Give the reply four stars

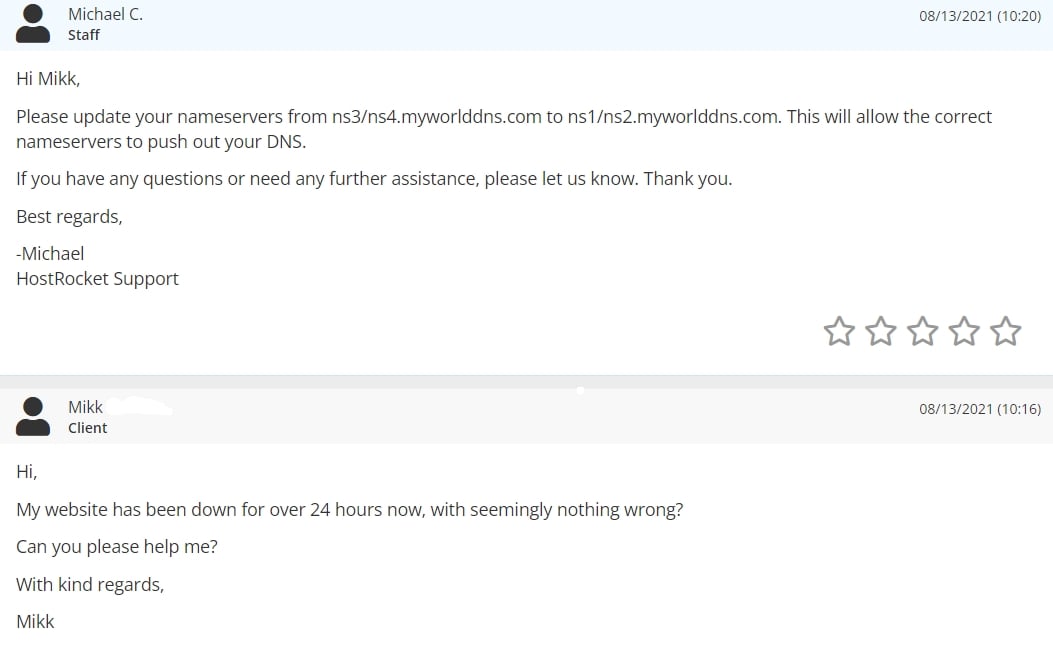pyautogui.click(x=964, y=331)
